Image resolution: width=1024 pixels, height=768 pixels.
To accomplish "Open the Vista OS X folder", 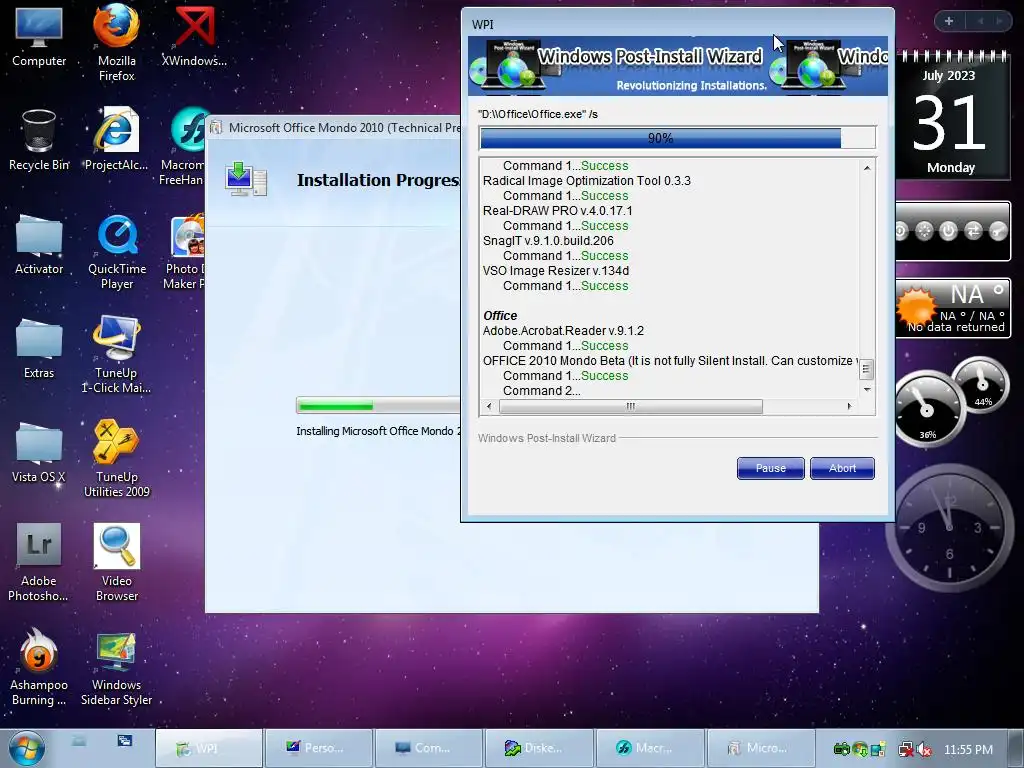I will tap(39, 452).
